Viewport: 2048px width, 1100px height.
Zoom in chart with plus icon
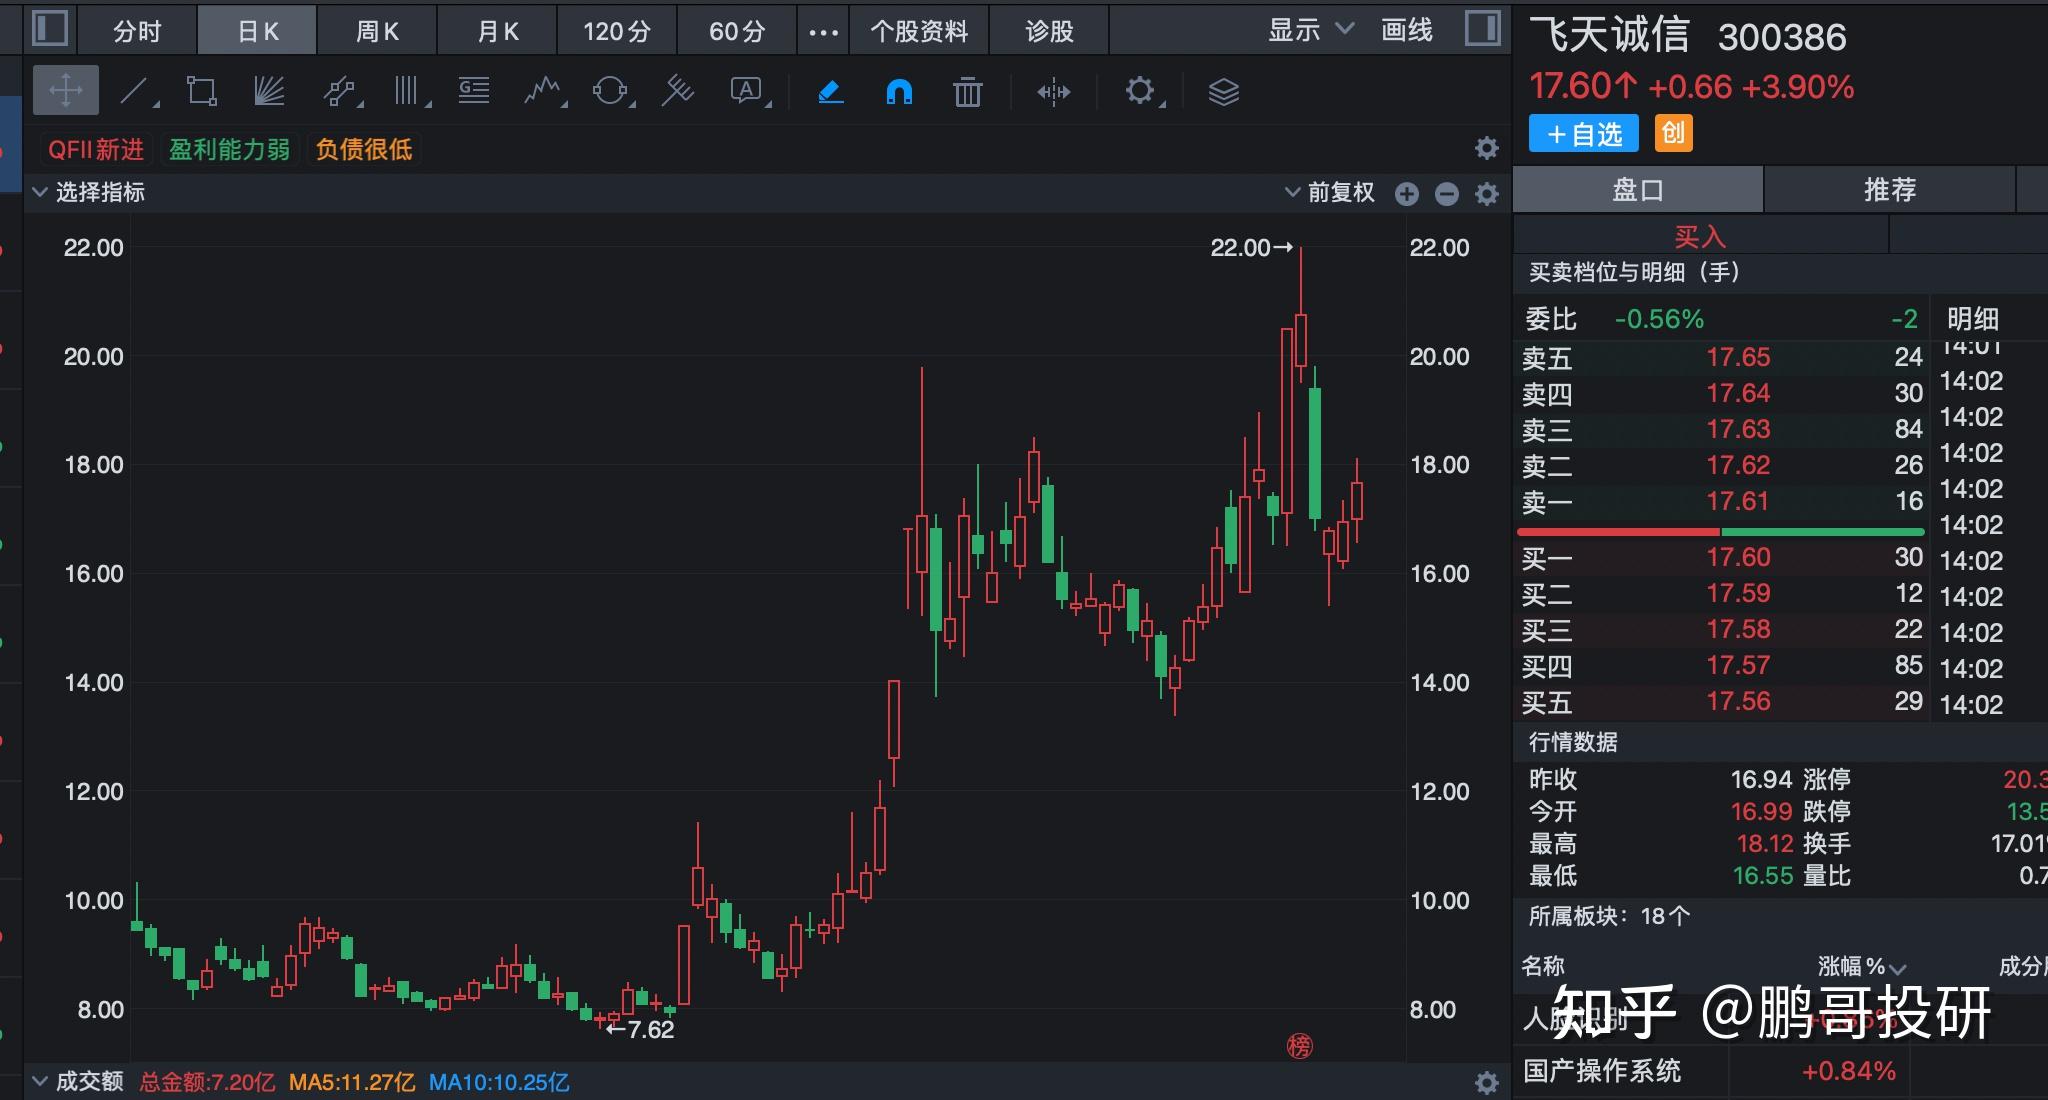1407,194
